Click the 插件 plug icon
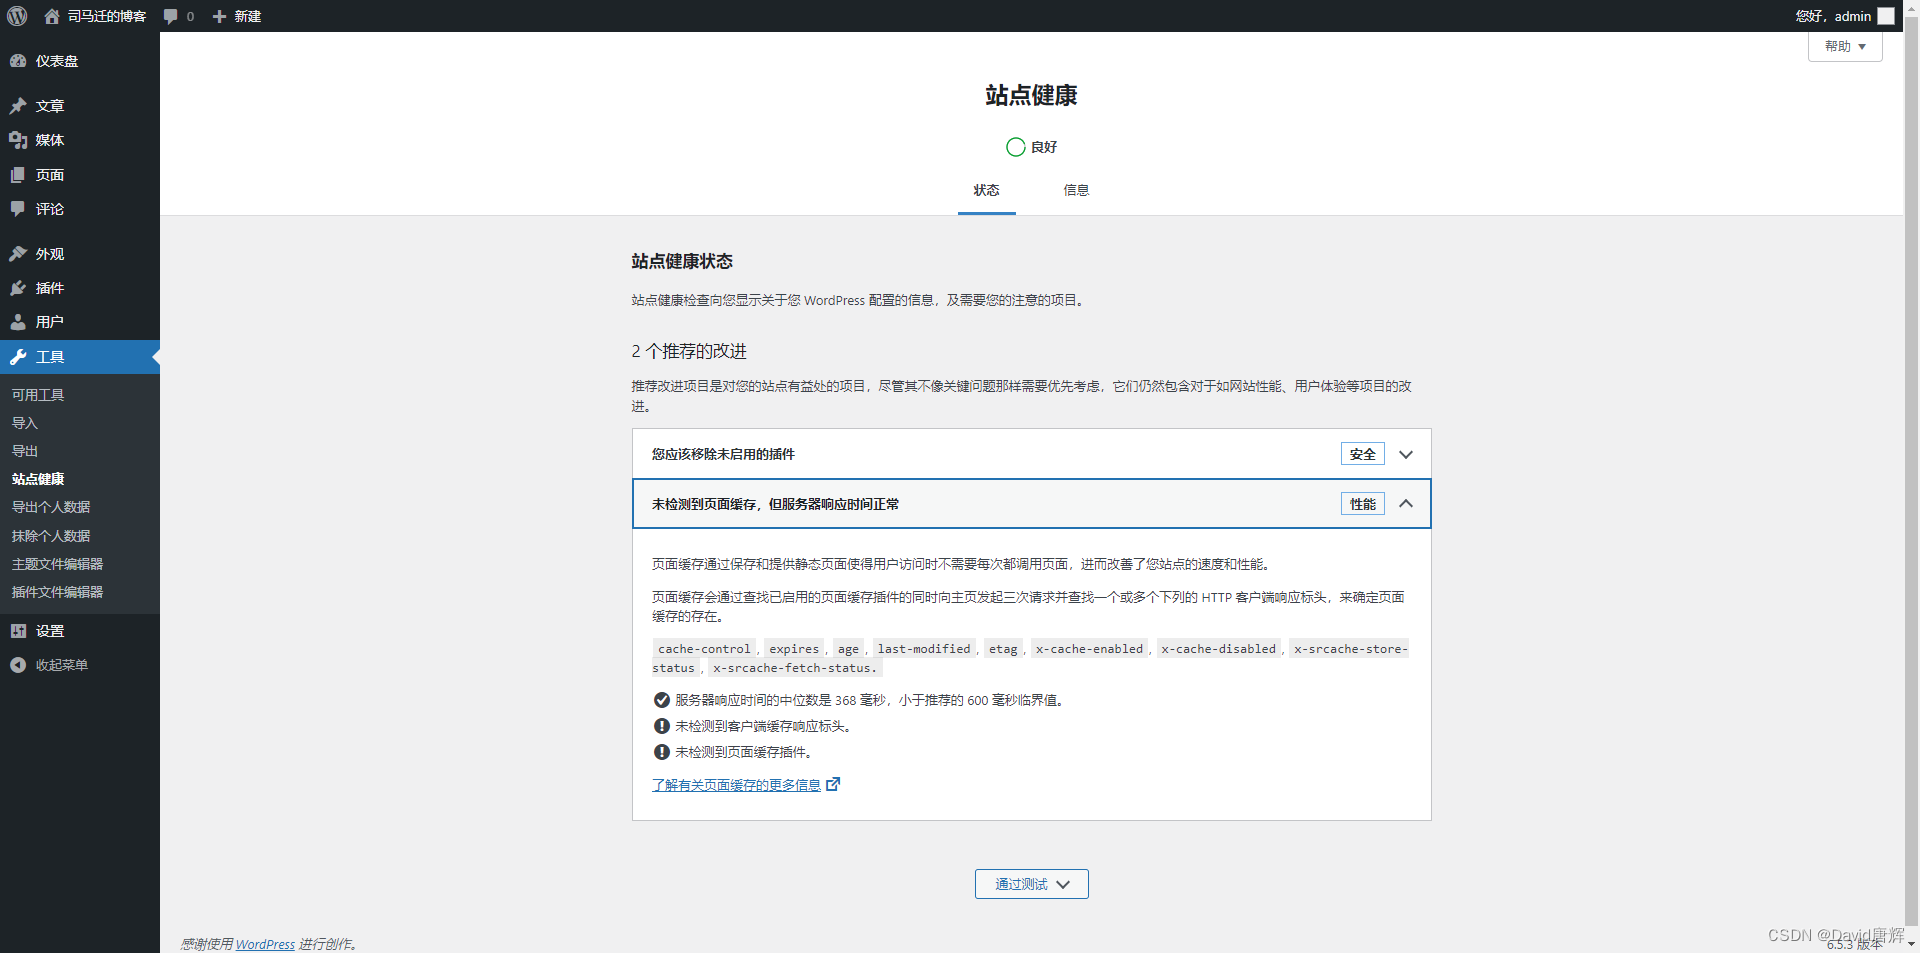The image size is (1920, 953). pyautogui.click(x=18, y=288)
